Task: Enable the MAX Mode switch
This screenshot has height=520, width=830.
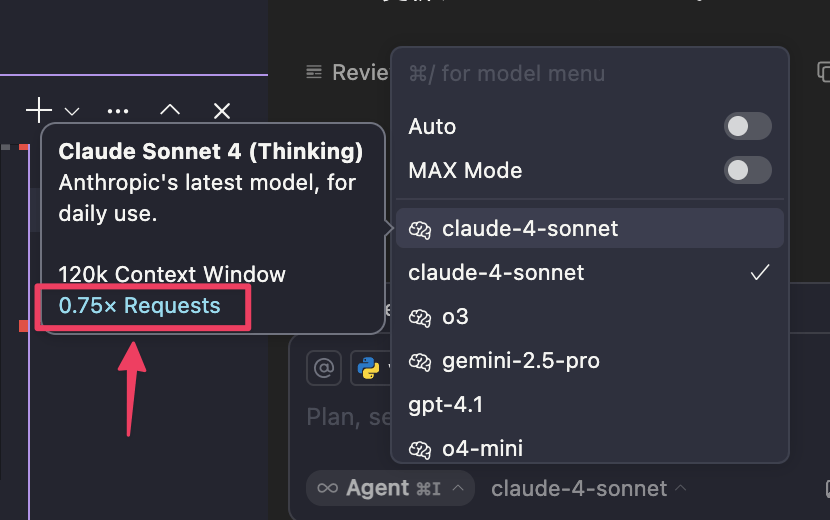Action: tap(747, 170)
